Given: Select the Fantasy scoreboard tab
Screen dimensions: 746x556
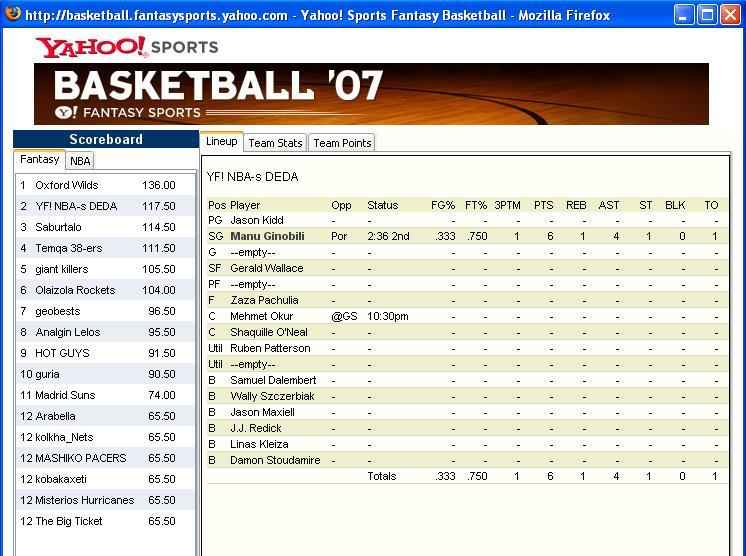Looking at the screenshot, I should [x=39, y=159].
